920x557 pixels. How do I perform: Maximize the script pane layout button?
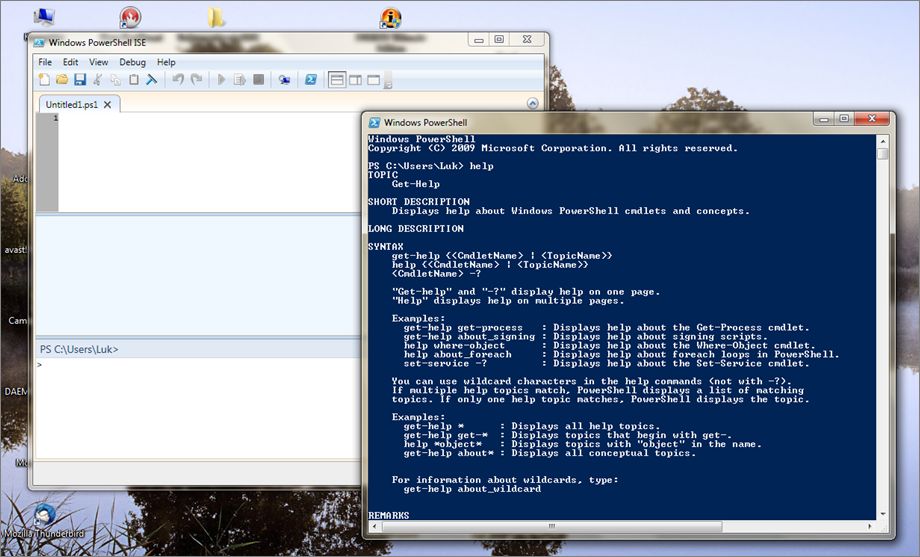(x=374, y=80)
